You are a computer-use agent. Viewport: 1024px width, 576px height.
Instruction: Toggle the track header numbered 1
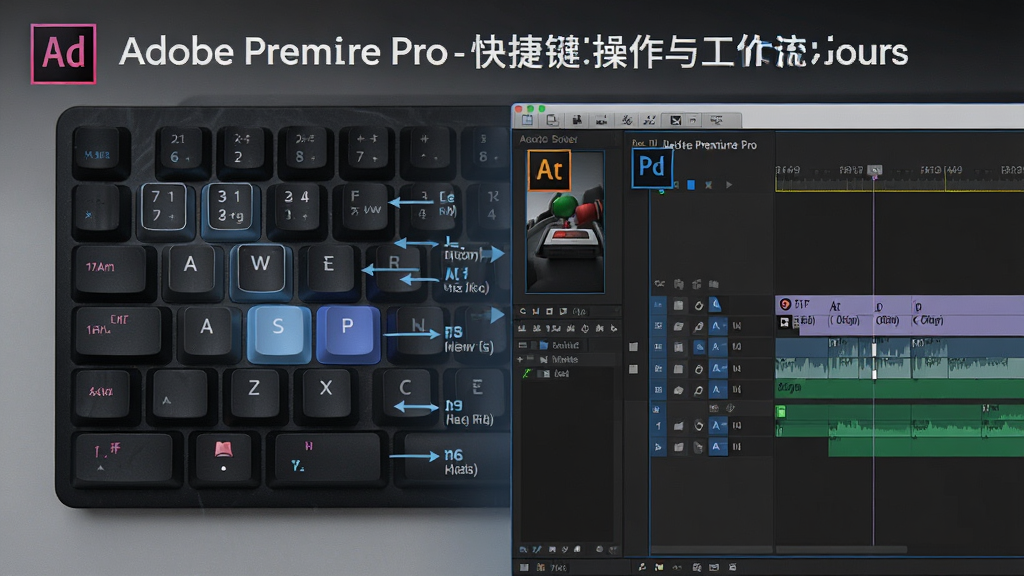(658, 426)
